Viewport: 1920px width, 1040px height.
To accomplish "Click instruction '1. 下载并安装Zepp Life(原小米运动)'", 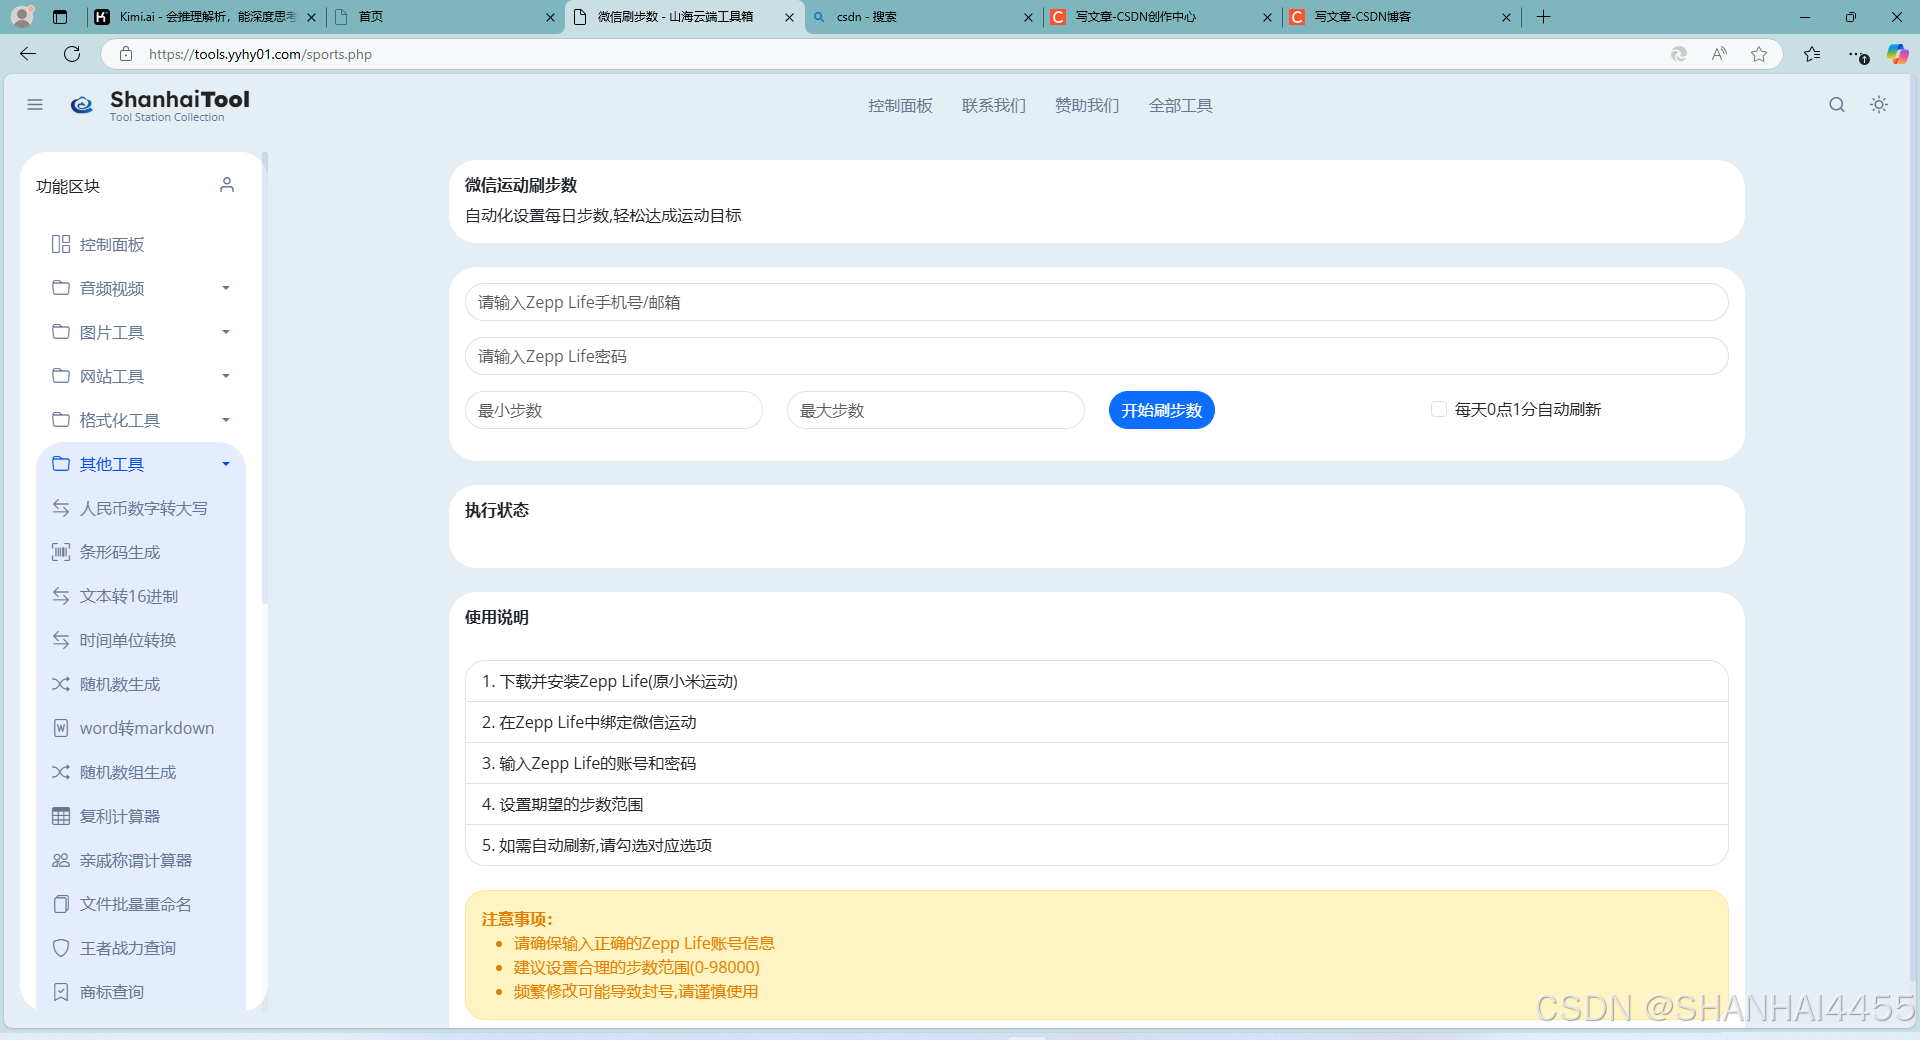I will (x=1096, y=681).
